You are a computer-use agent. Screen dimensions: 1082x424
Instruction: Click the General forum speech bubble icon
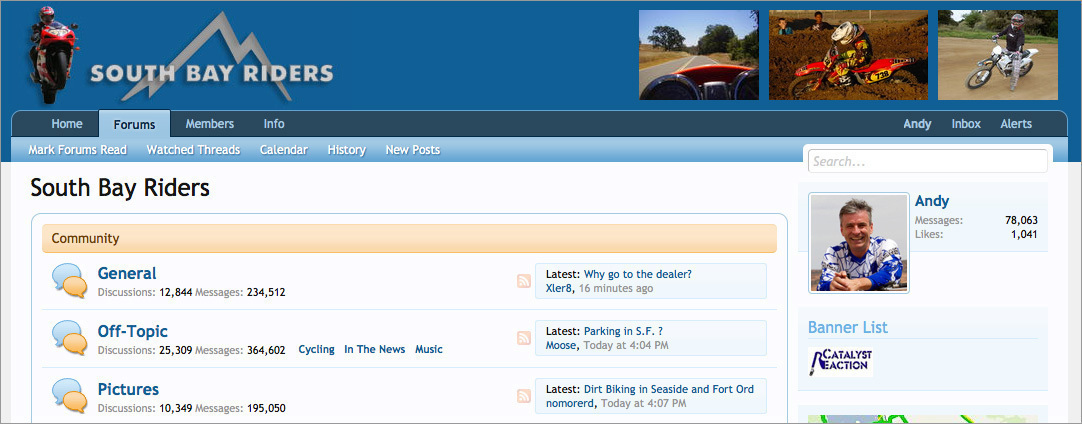coord(70,280)
